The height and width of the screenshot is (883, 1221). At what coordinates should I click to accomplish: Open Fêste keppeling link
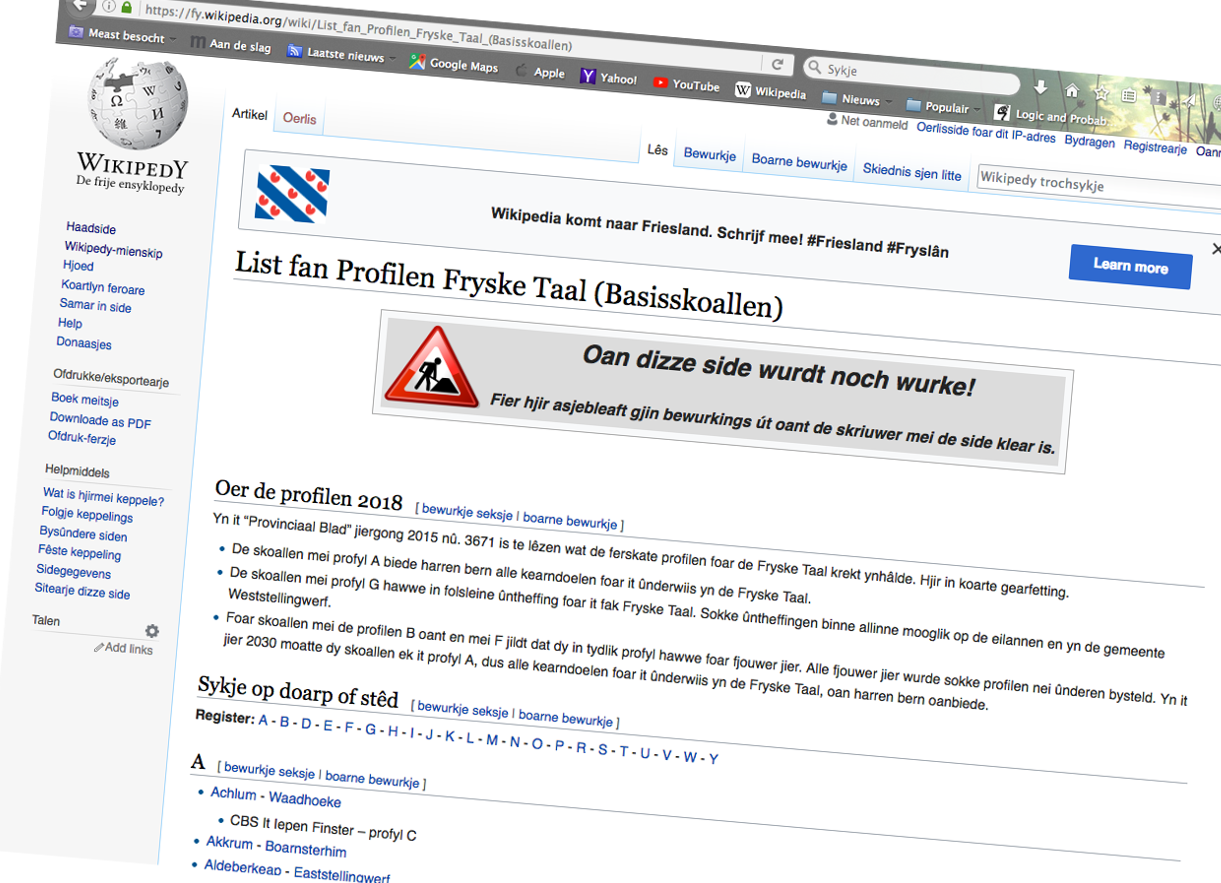pyautogui.click(x=79, y=552)
